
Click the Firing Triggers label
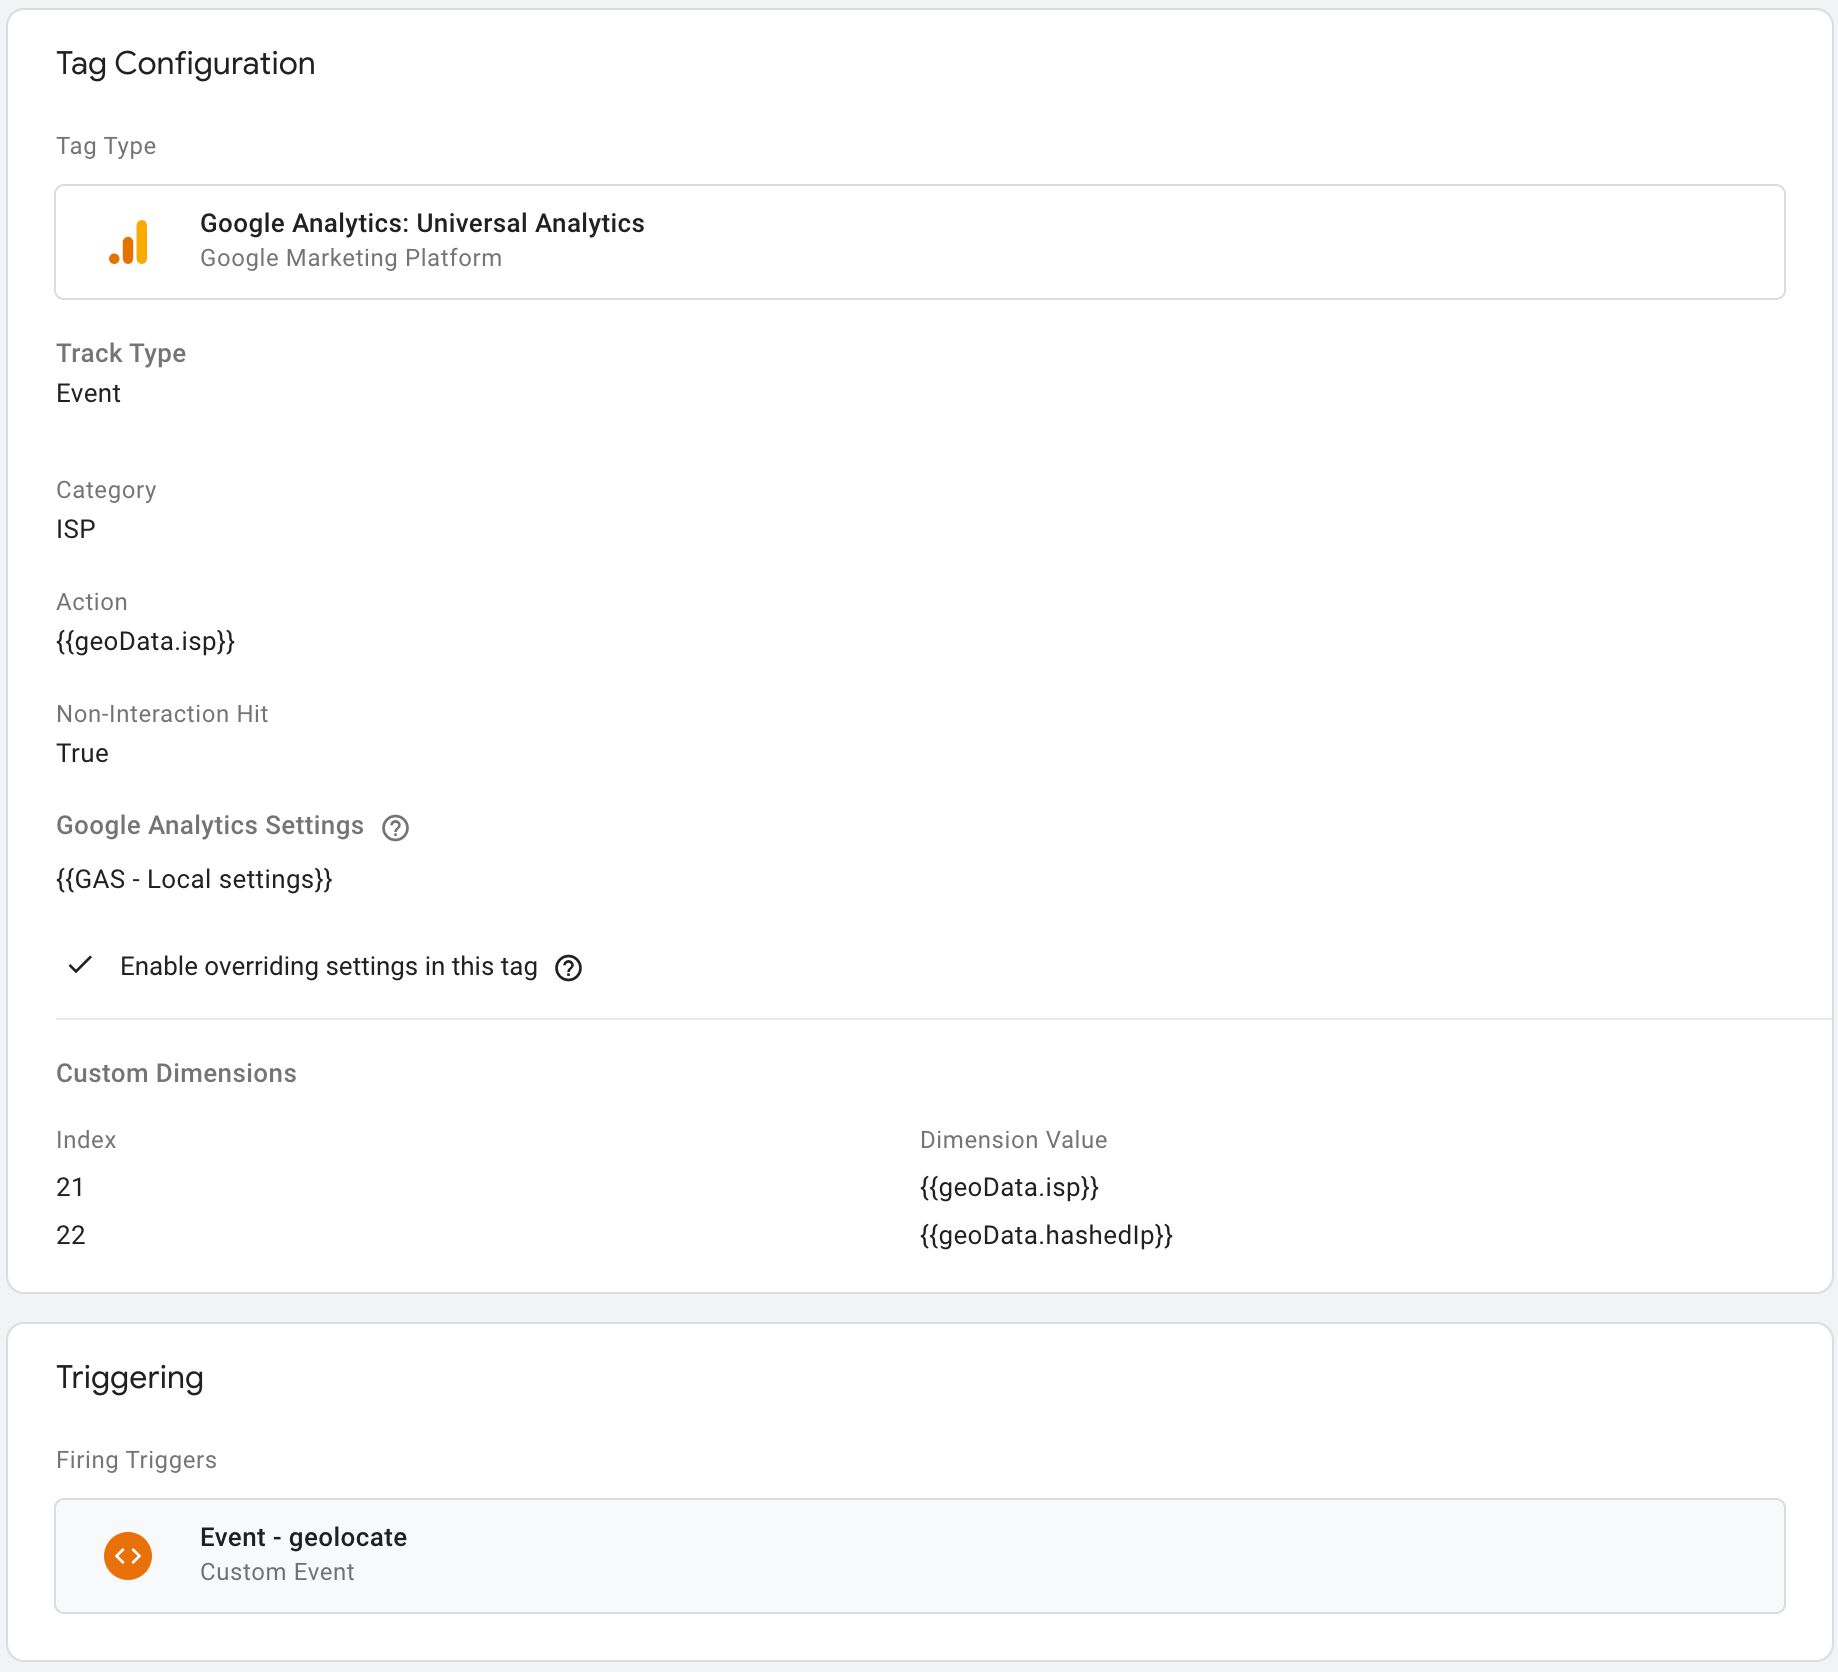136,1461
